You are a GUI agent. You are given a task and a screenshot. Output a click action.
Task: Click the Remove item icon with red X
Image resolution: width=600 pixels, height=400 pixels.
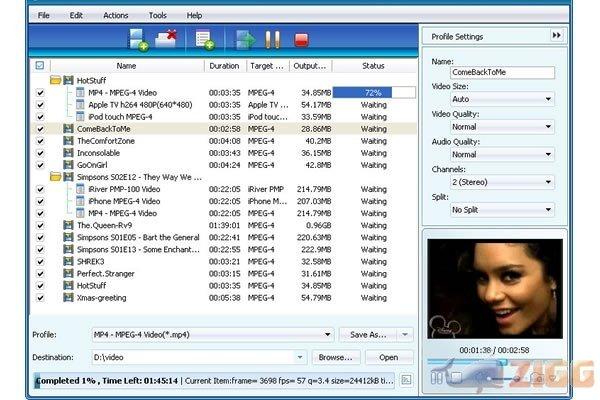coord(166,41)
